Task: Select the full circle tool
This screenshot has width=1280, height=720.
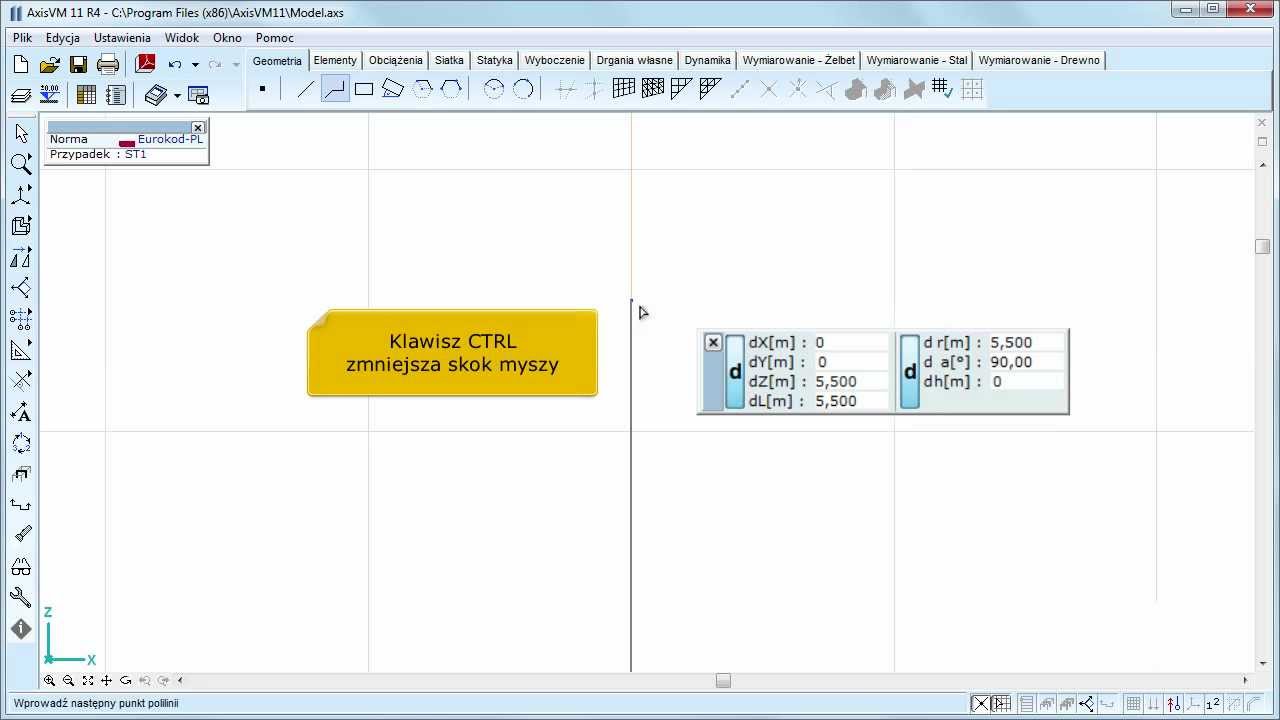Action: tap(523, 89)
